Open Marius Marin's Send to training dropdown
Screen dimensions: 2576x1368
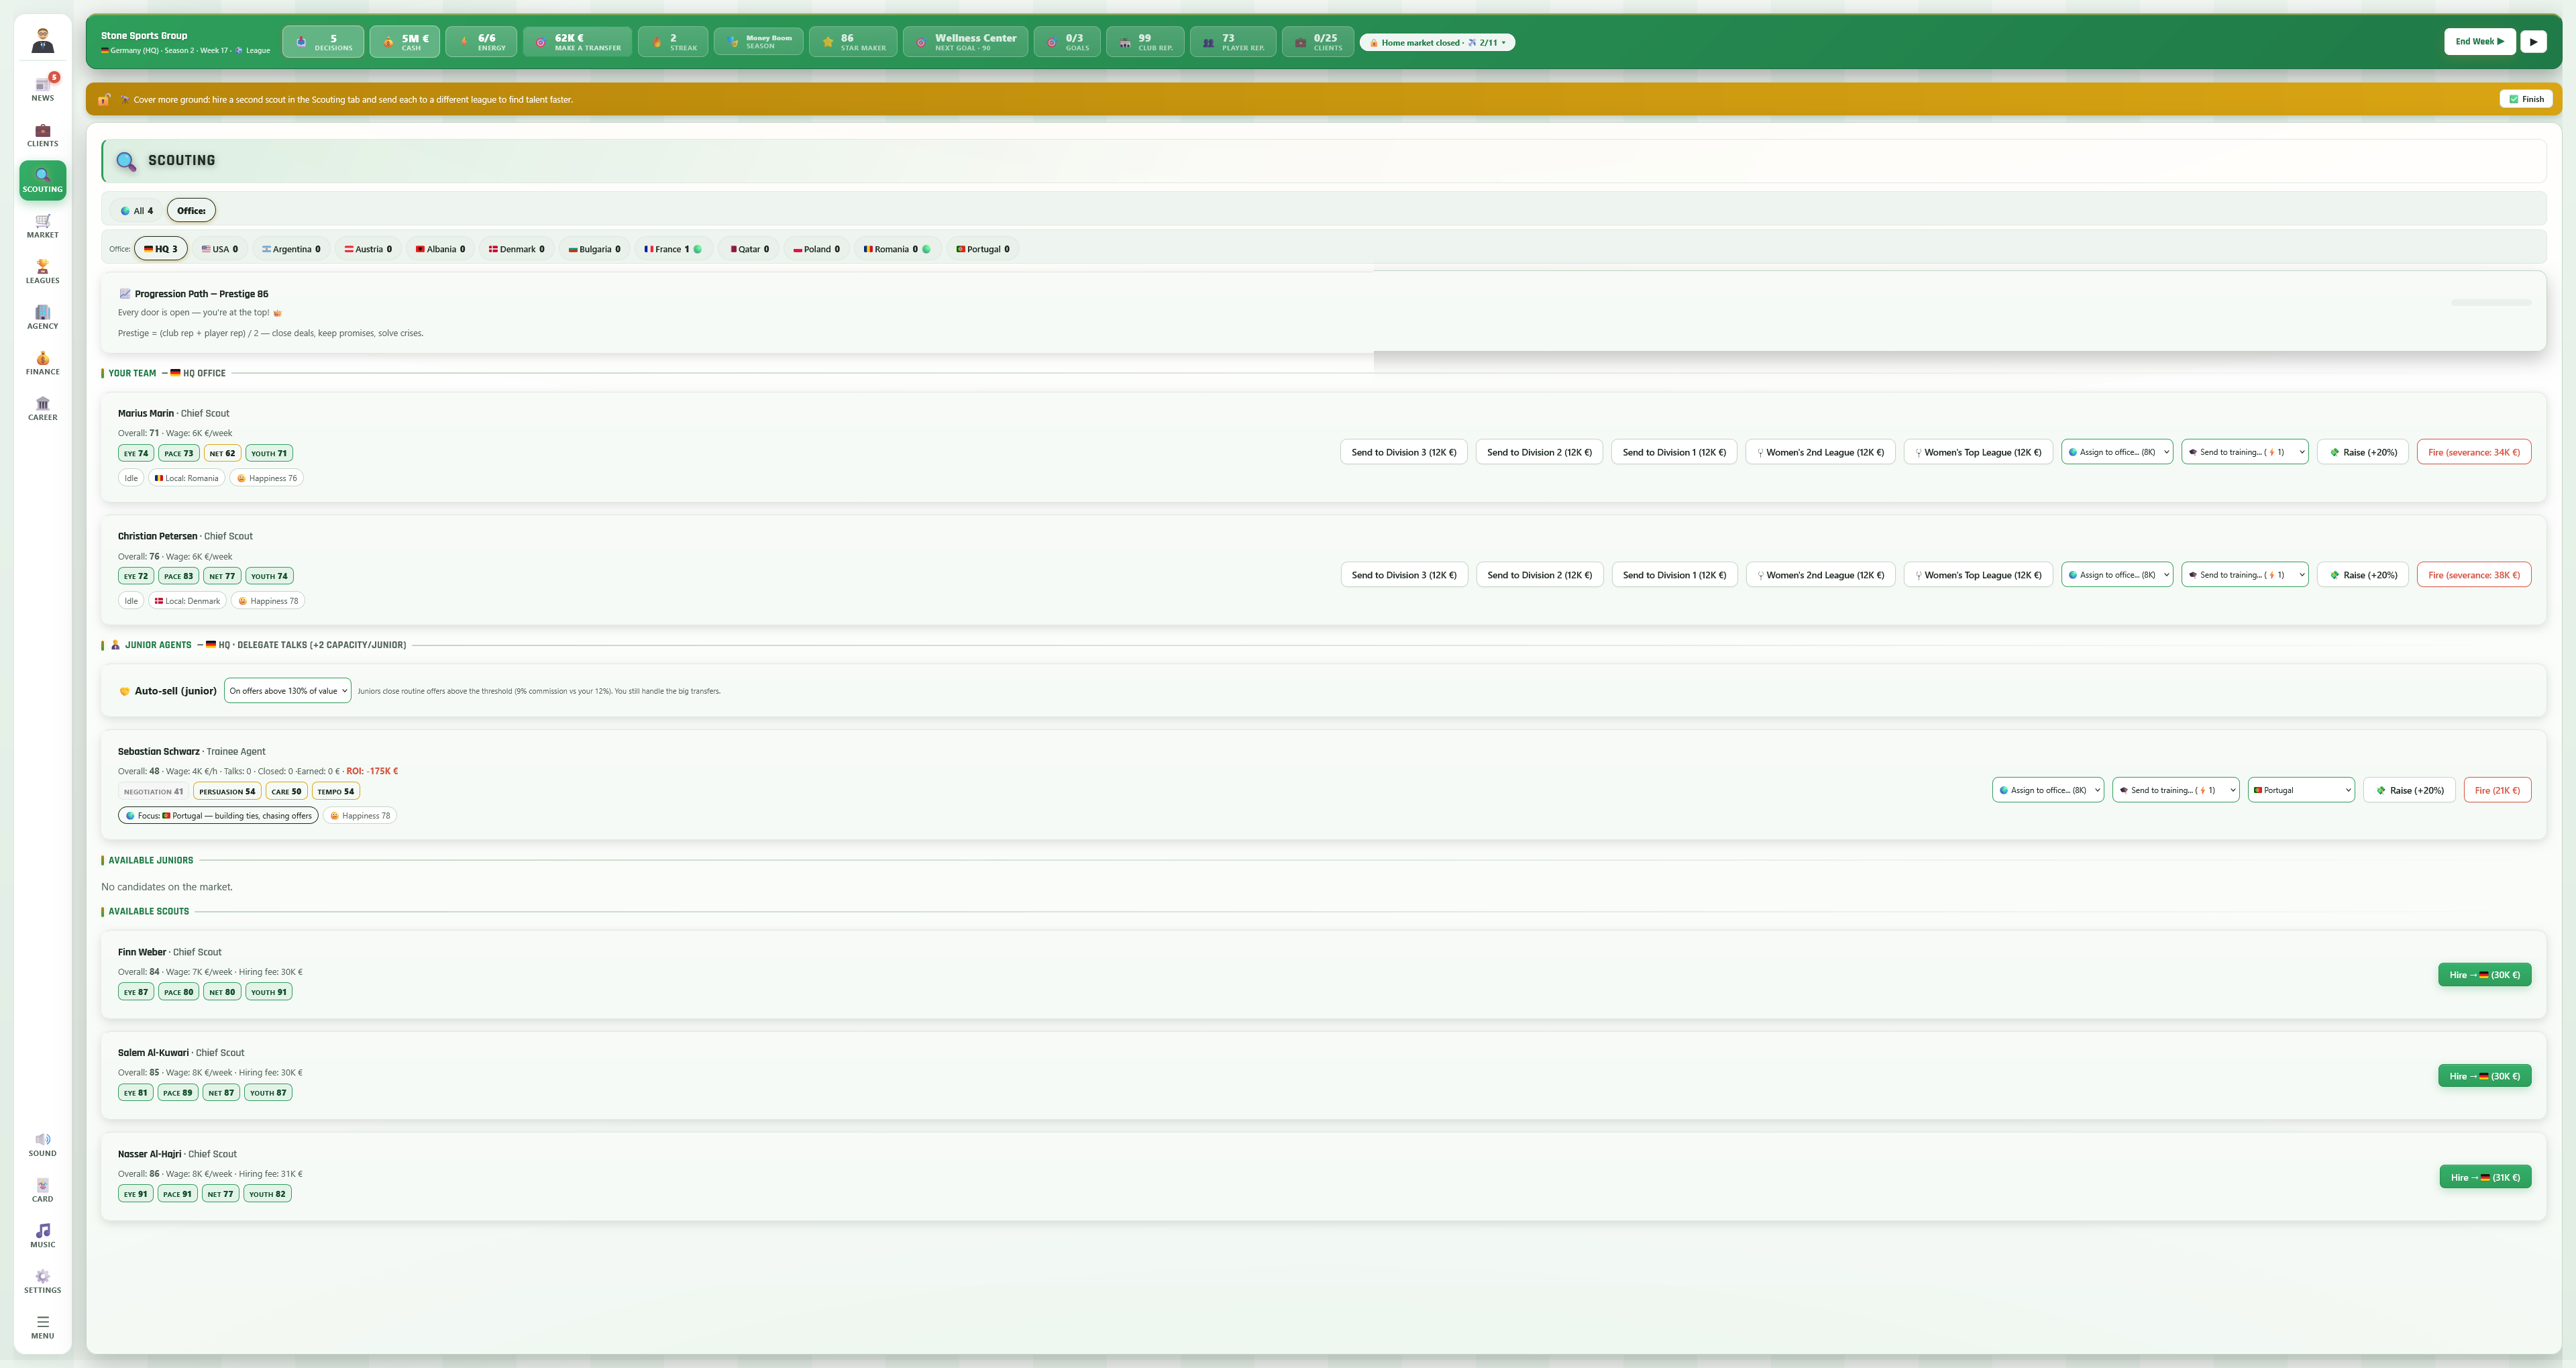2245,452
